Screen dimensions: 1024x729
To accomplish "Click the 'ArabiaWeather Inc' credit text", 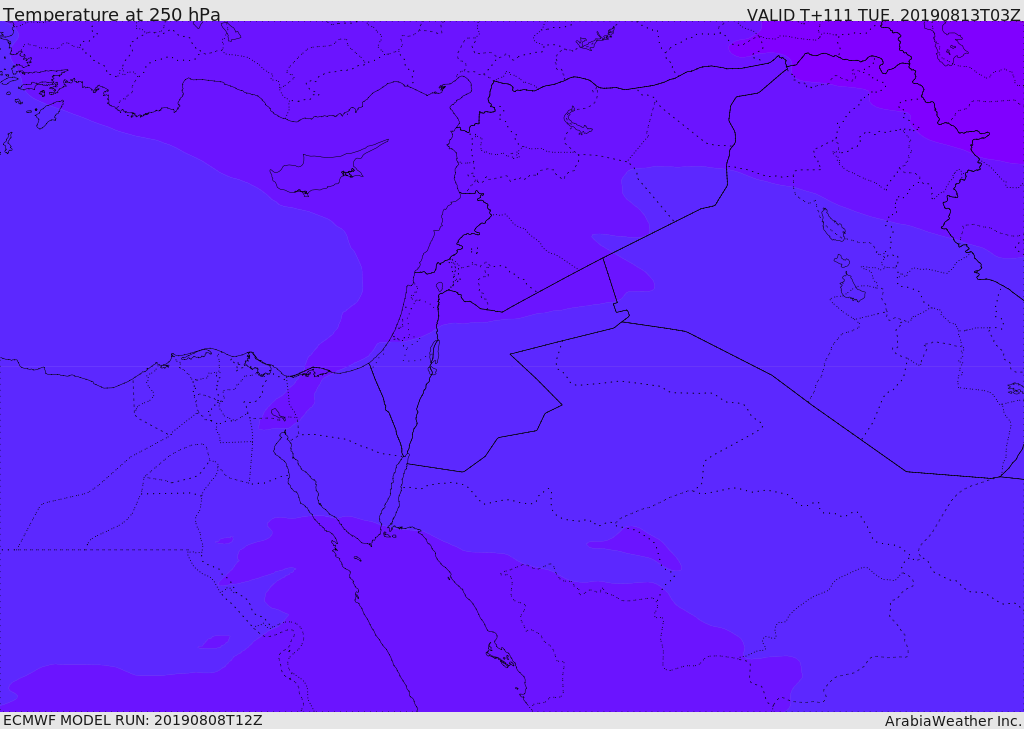I will click(x=953, y=721).
